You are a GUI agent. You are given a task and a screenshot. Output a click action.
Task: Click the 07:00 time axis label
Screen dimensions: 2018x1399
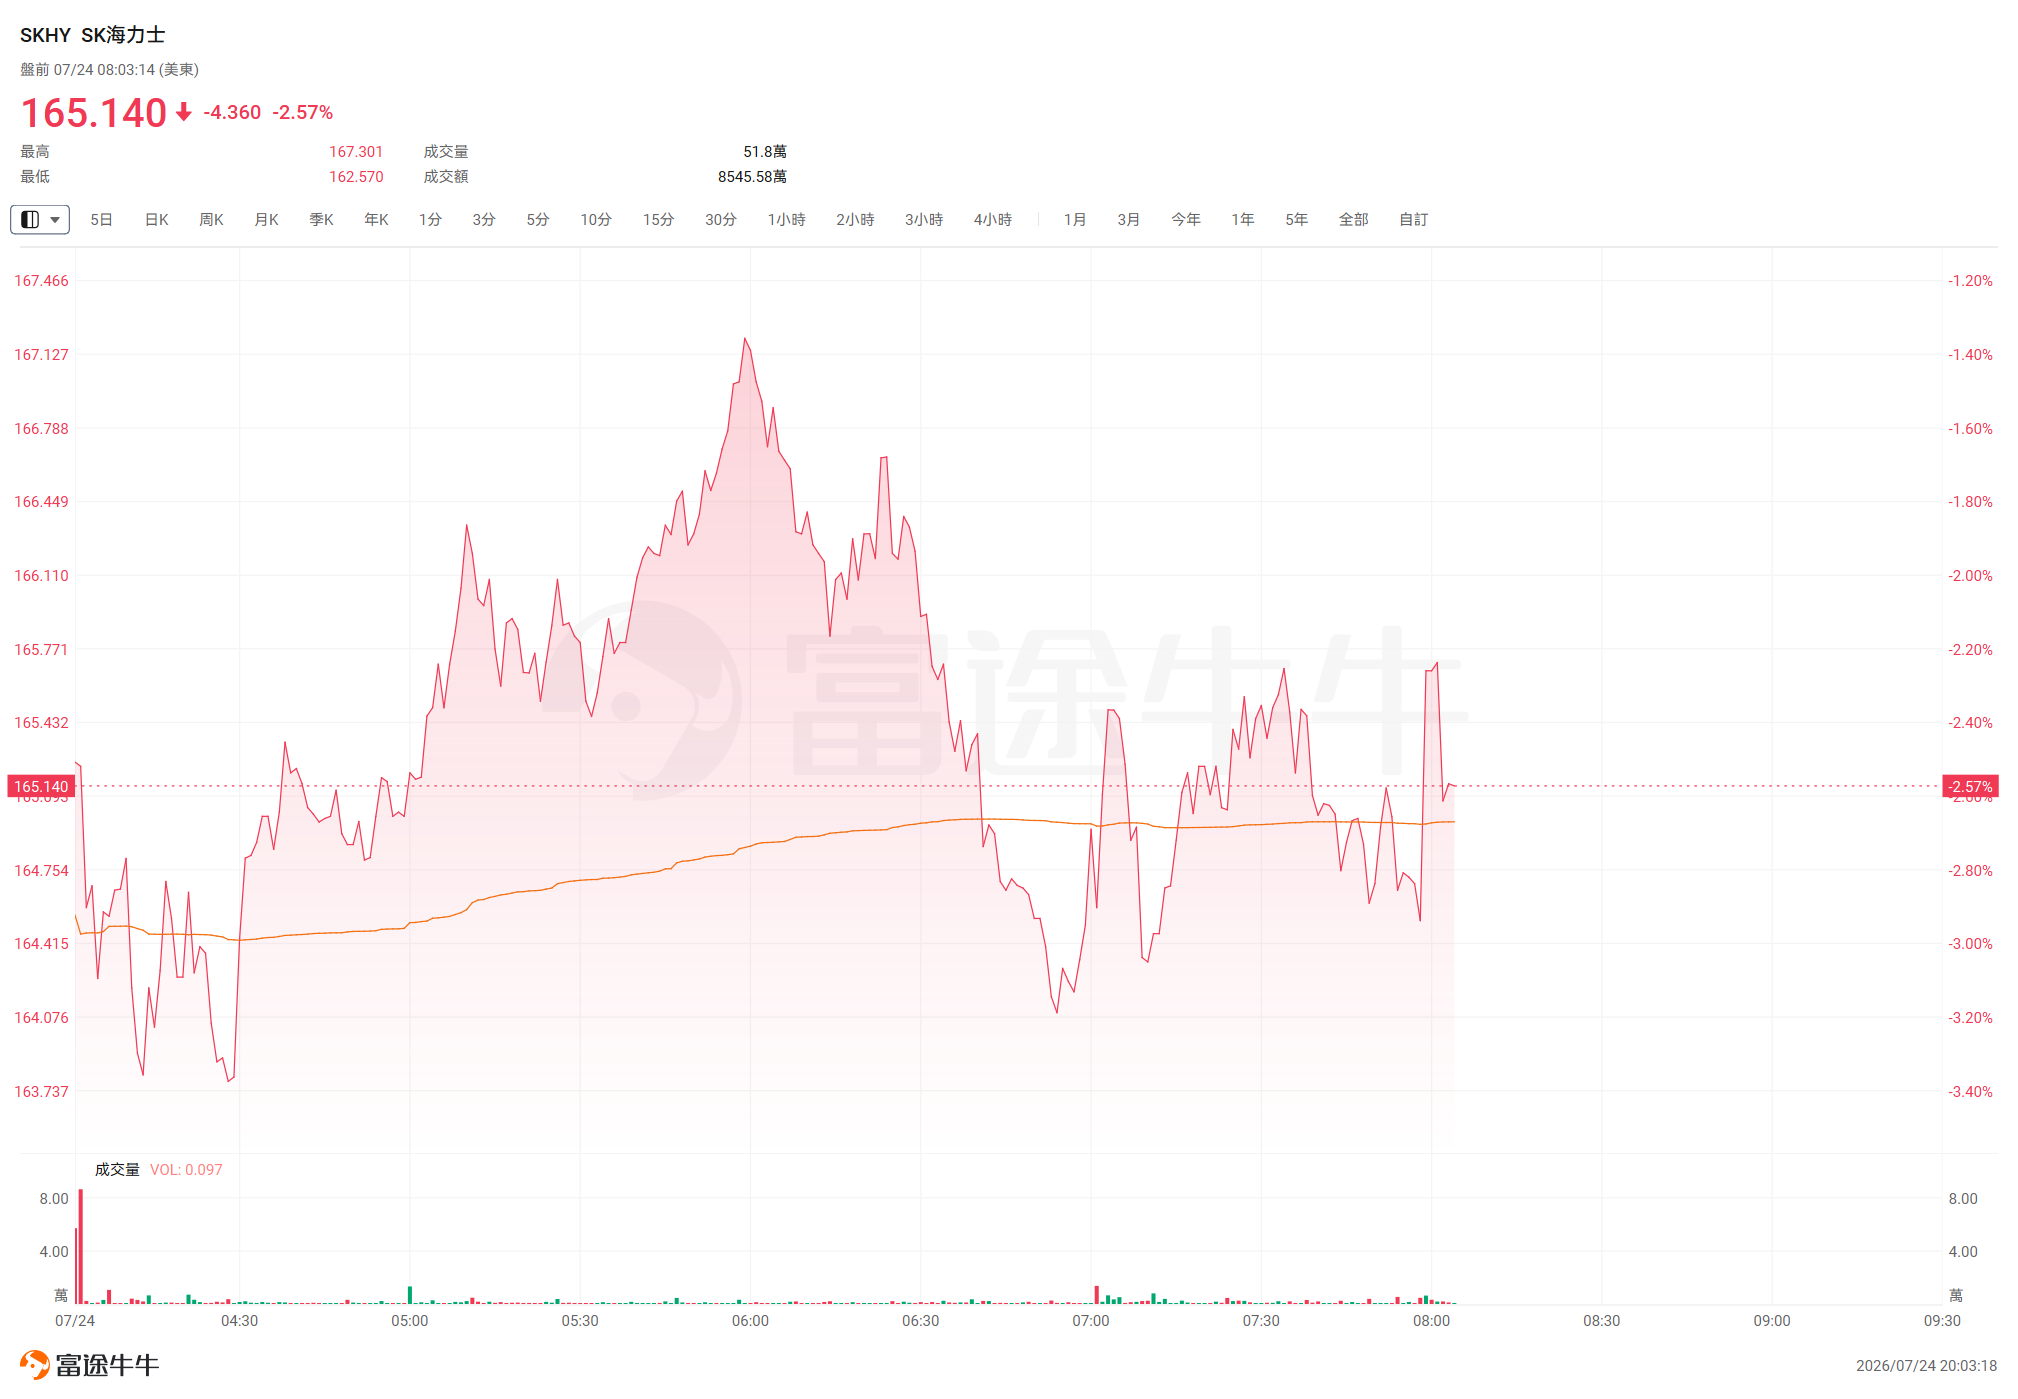(x=1091, y=1321)
